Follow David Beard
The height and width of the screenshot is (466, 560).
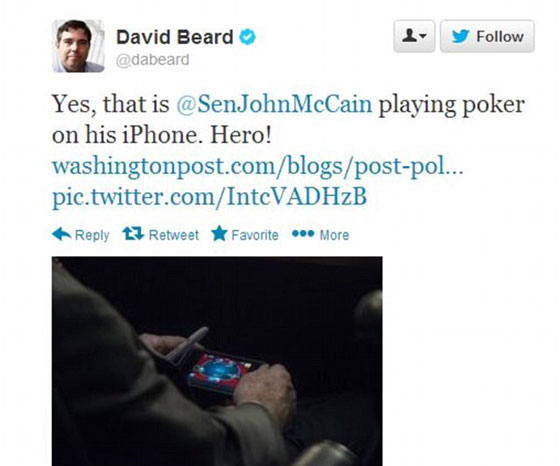point(487,36)
